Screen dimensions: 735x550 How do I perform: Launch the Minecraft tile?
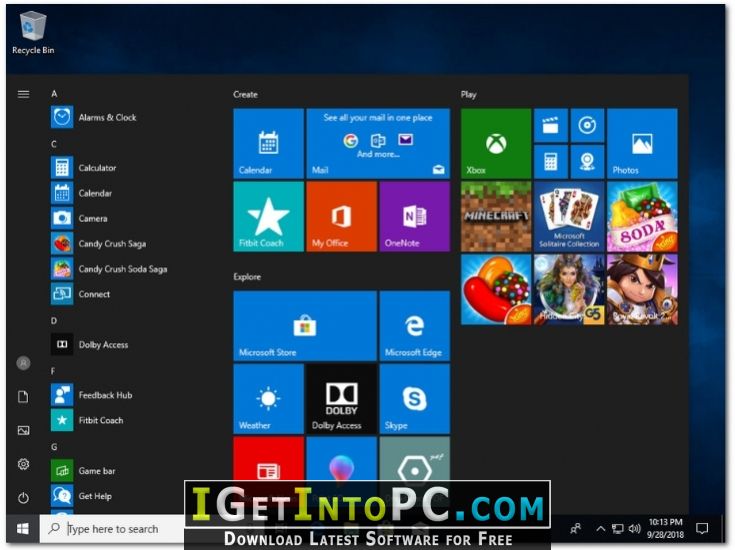[496, 217]
